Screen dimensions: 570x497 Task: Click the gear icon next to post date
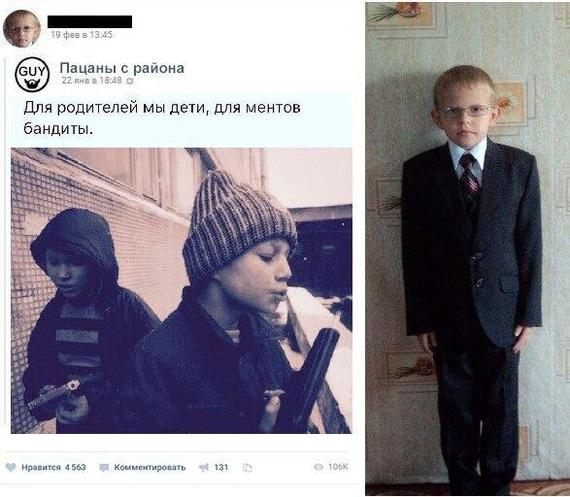point(130,81)
